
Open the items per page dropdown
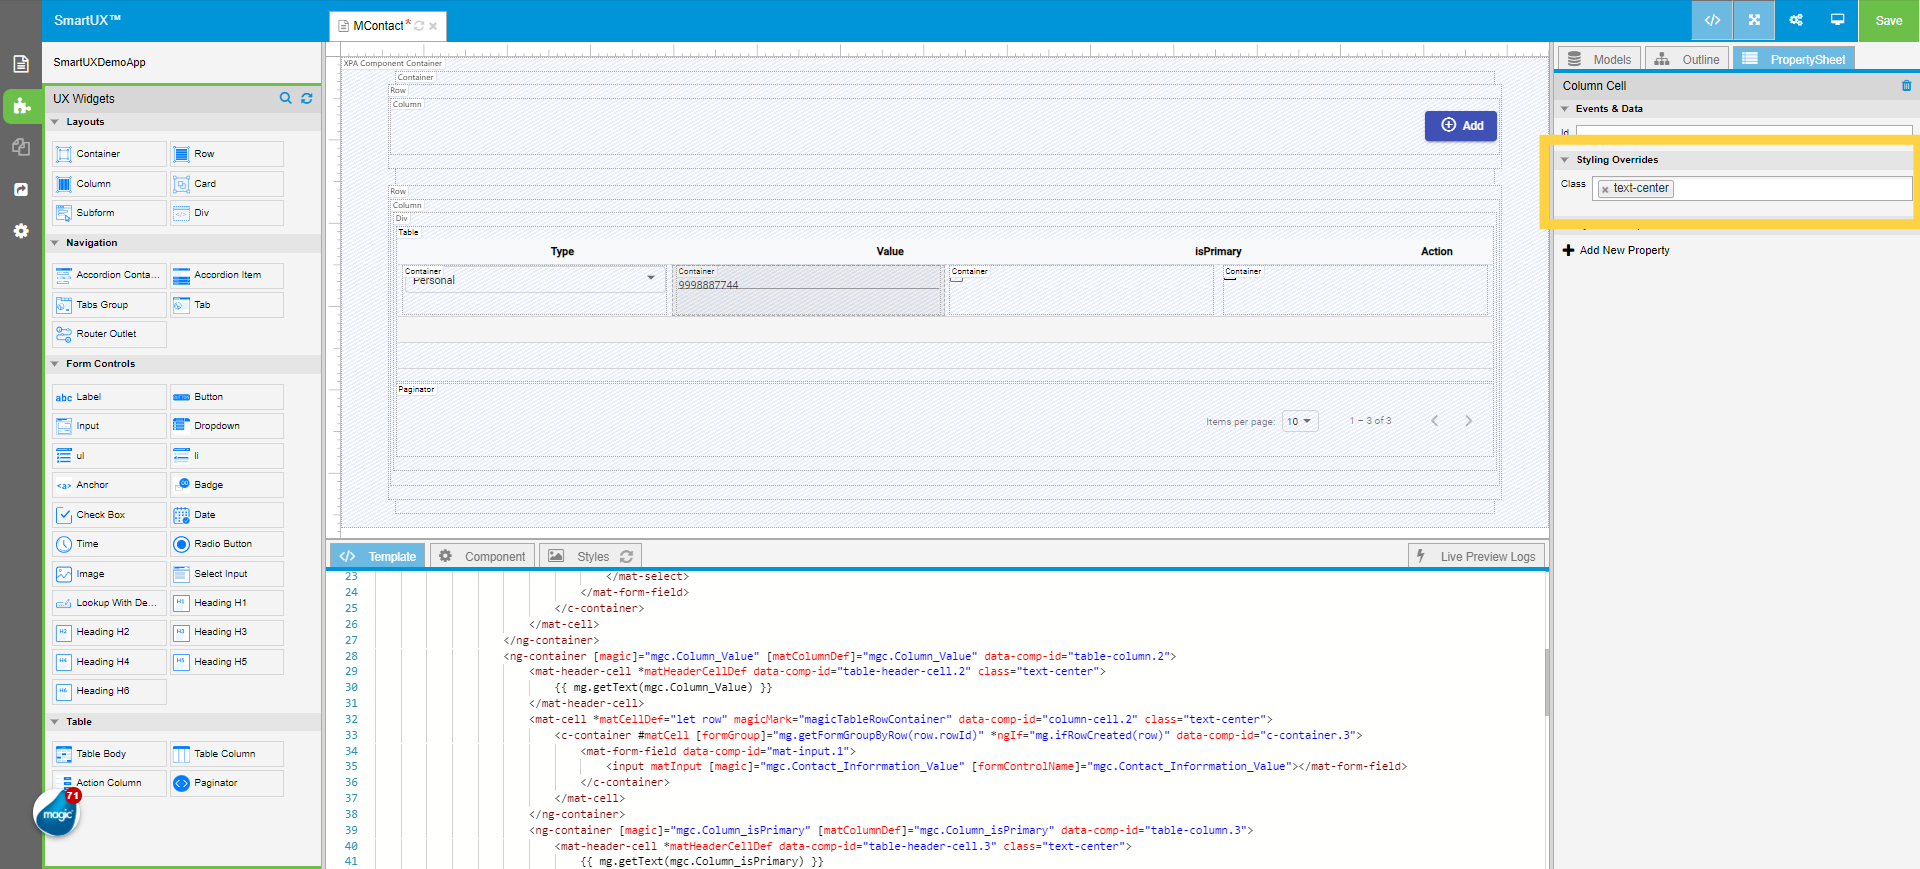point(1300,421)
